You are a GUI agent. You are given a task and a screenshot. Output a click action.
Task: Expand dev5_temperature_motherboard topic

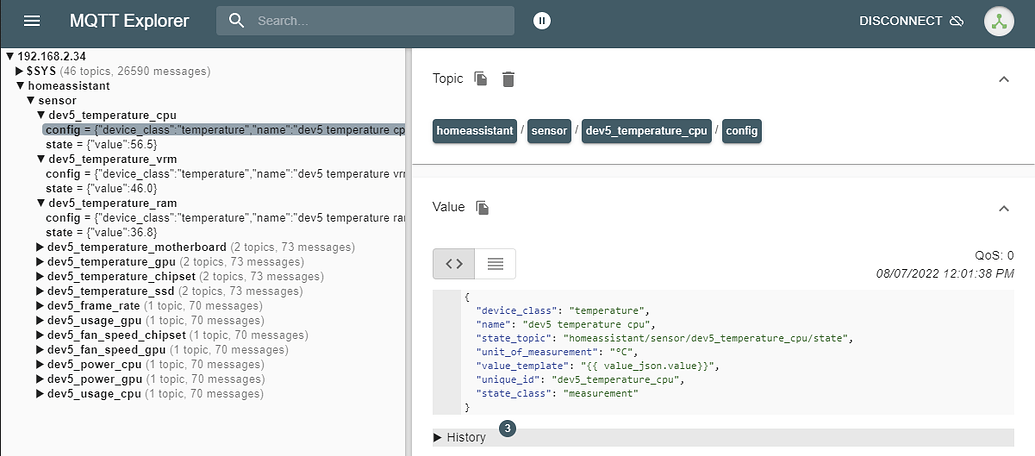(41, 247)
